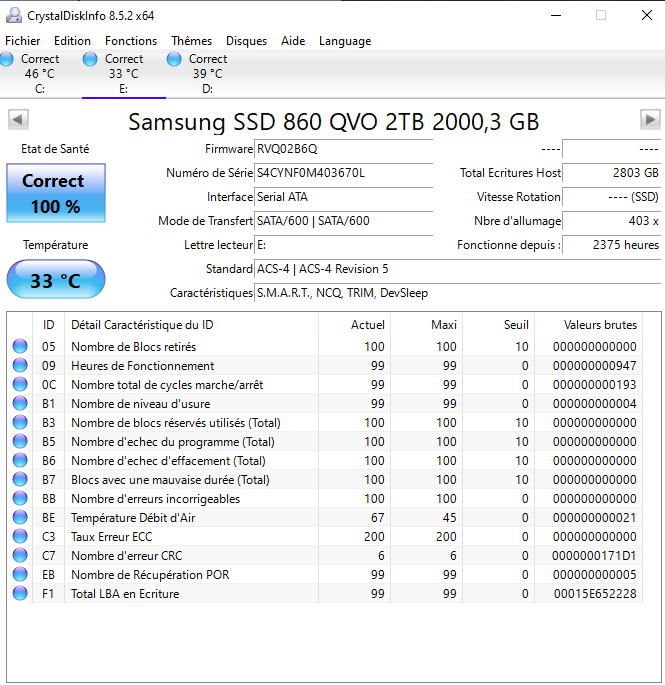The width and height of the screenshot is (665, 685).
Task: Click the Fonctionne depuis value 2375 heures
Action: click(x=612, y=245)
